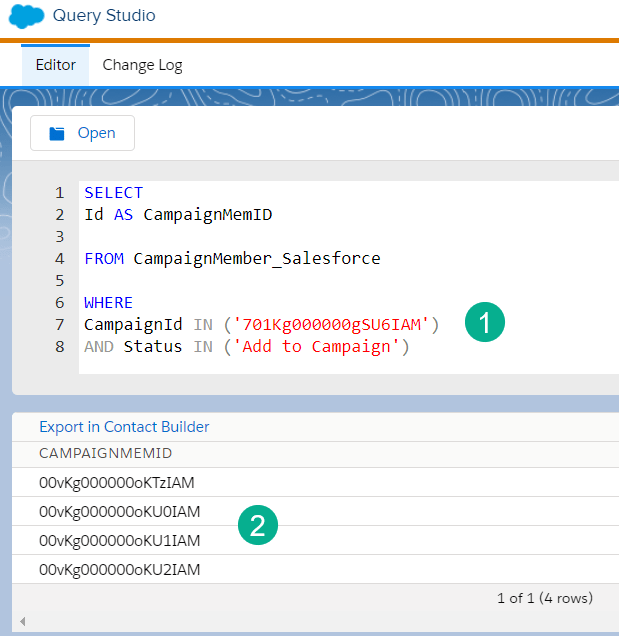
Task: Click the left arrow of horizontal scrollbar
Action: click(22, 622)
